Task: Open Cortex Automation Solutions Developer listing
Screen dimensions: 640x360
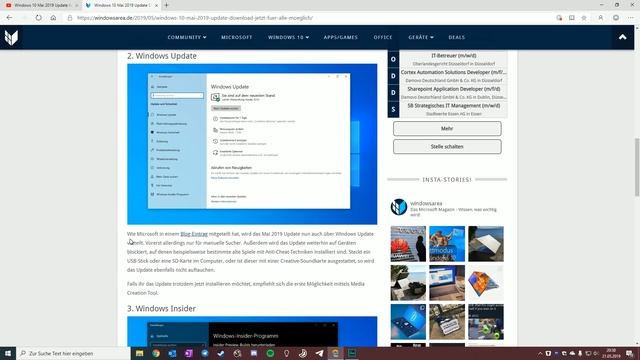Action: point(453,72)
